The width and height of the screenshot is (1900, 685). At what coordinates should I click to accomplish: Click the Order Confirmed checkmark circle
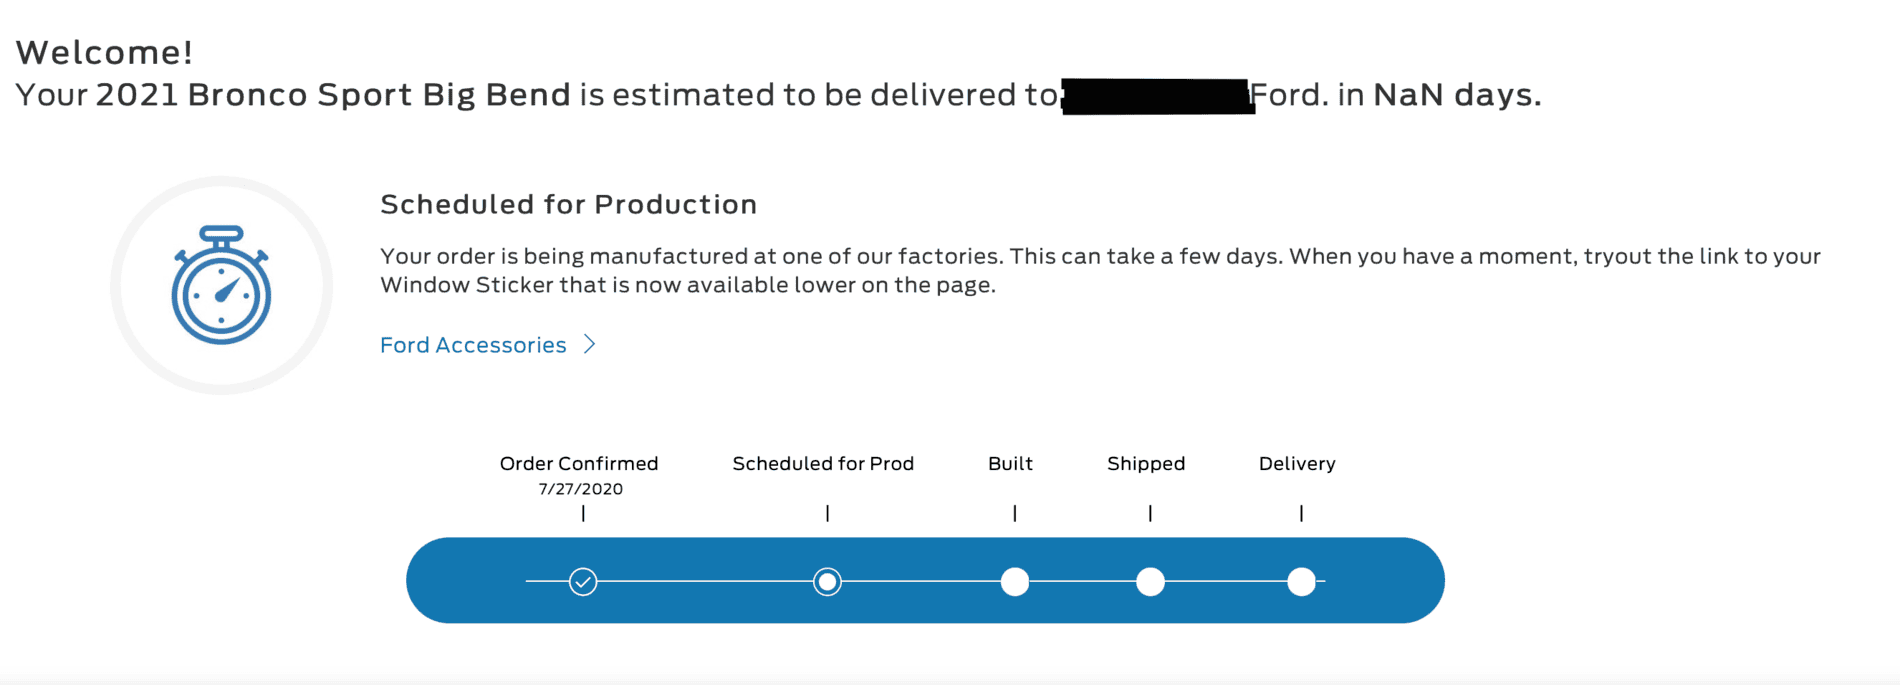tap(583, 581)
